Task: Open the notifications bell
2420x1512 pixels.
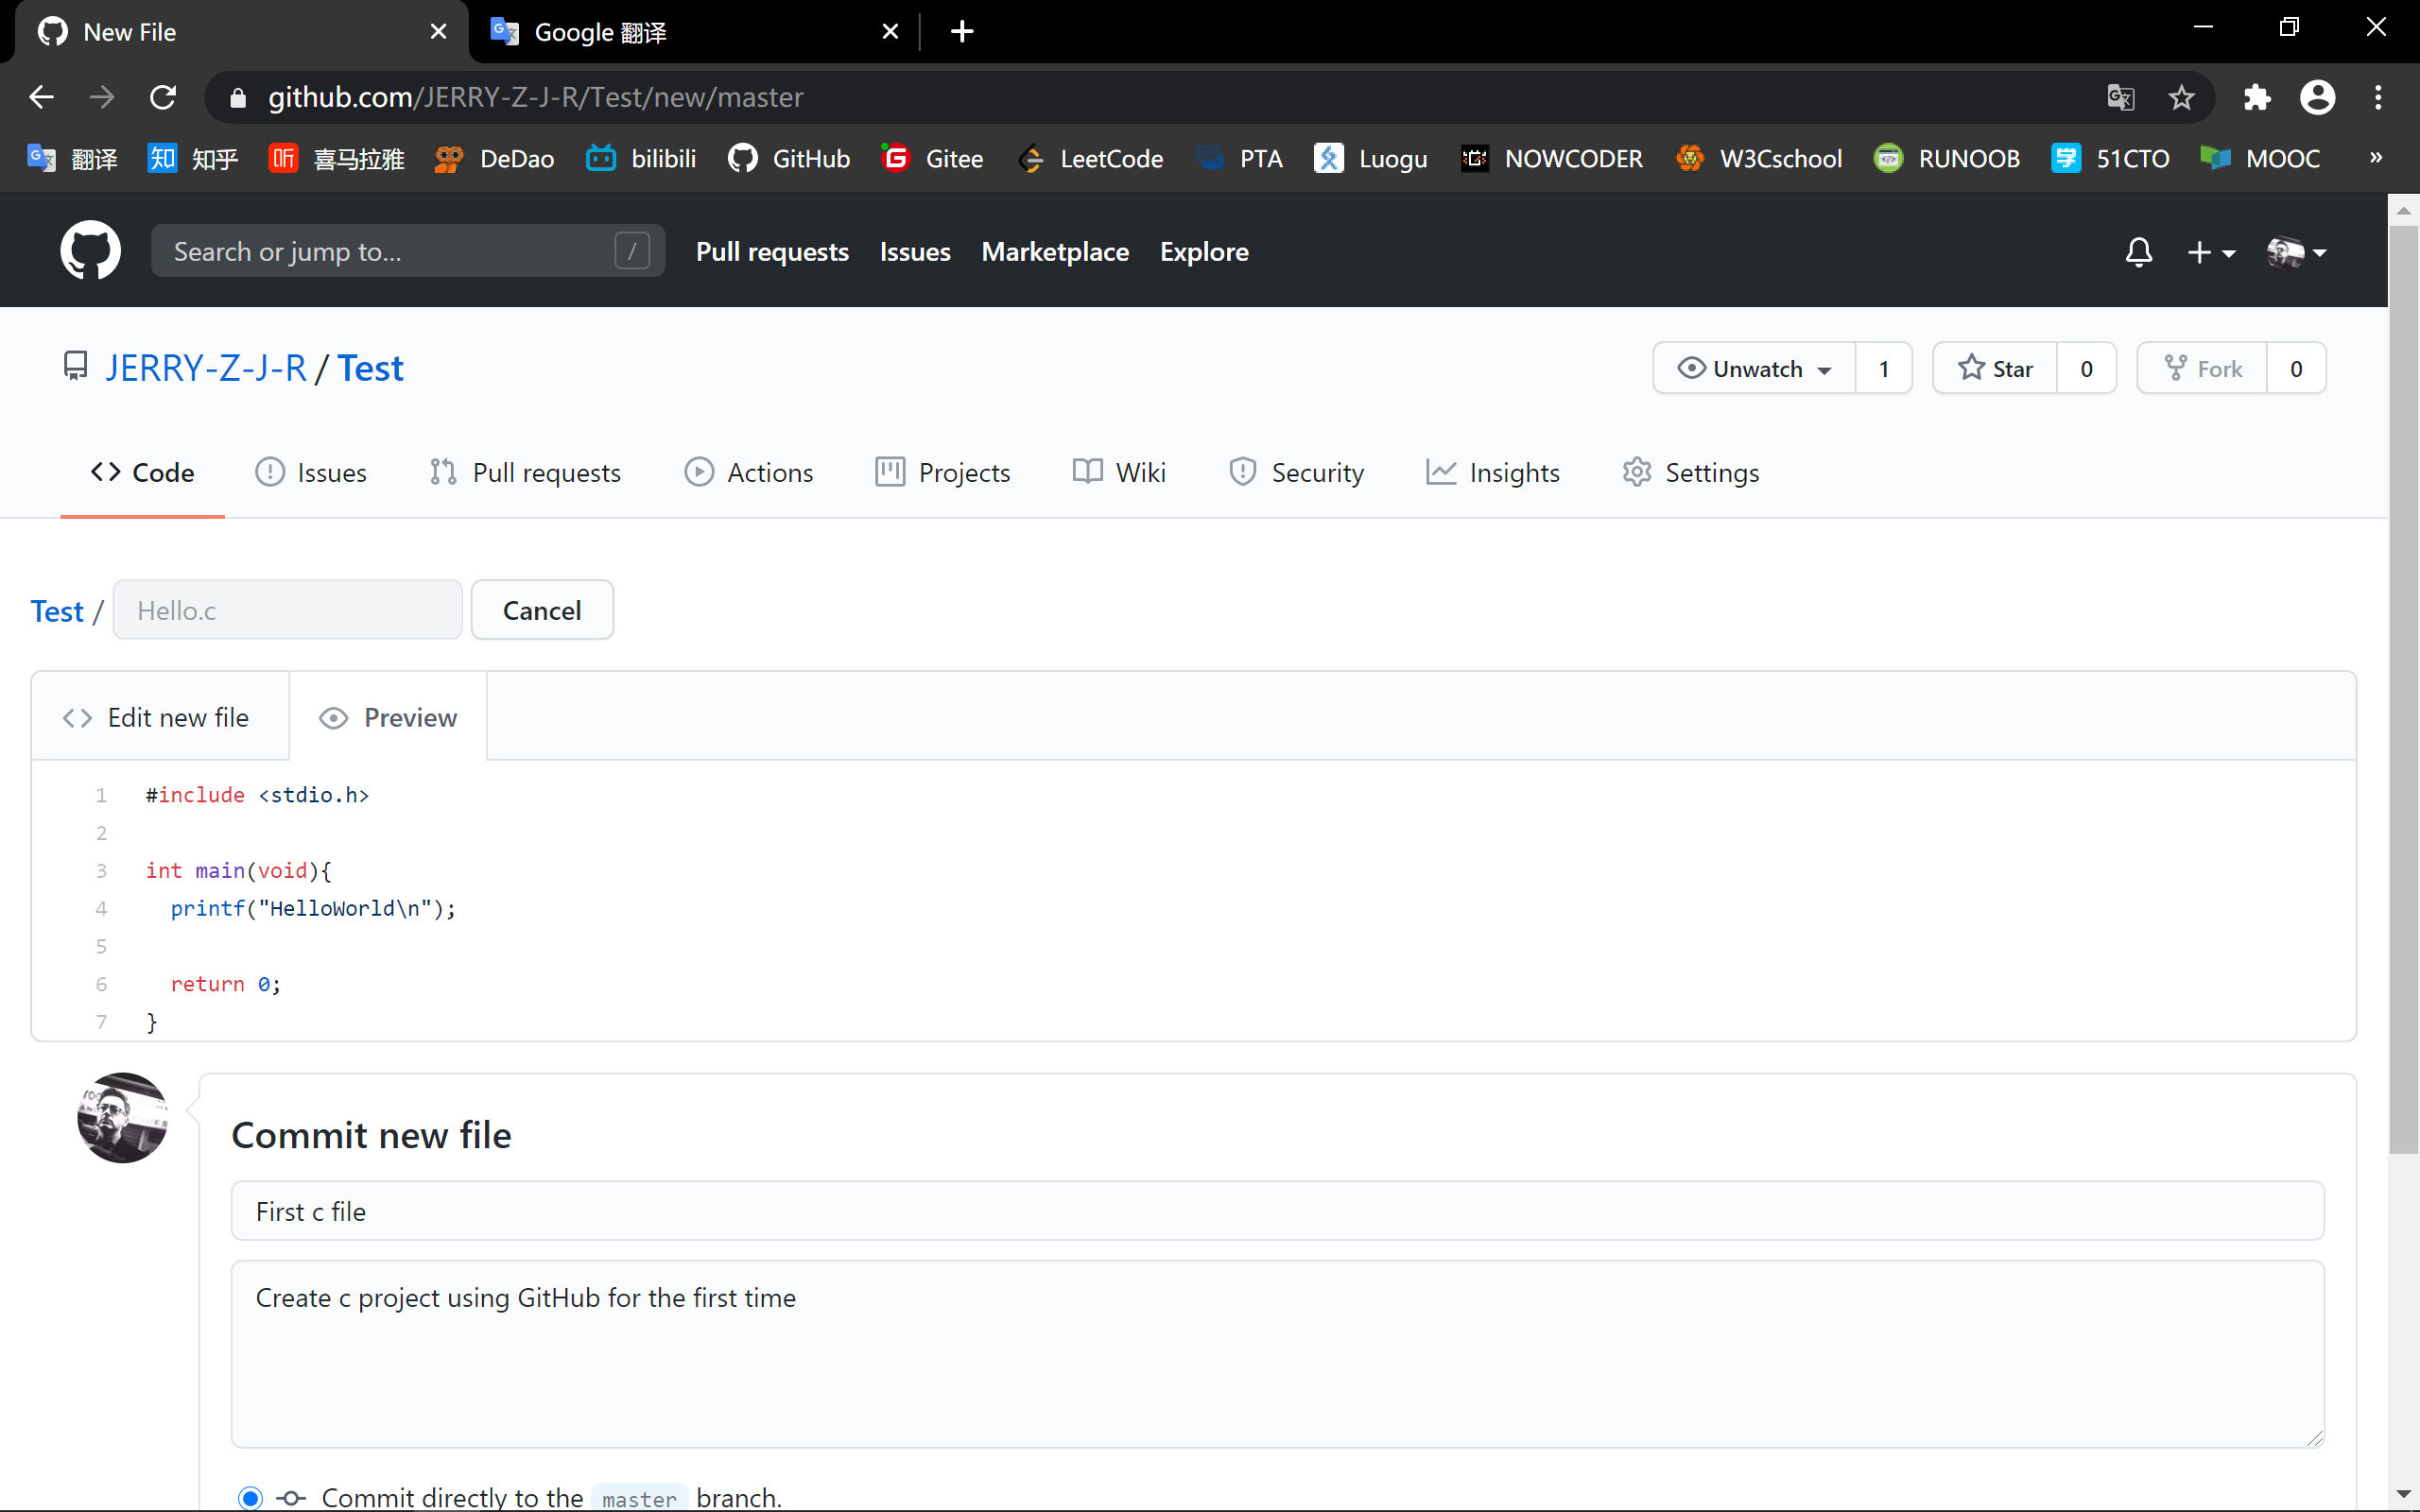Action: tap(2138, 252)
